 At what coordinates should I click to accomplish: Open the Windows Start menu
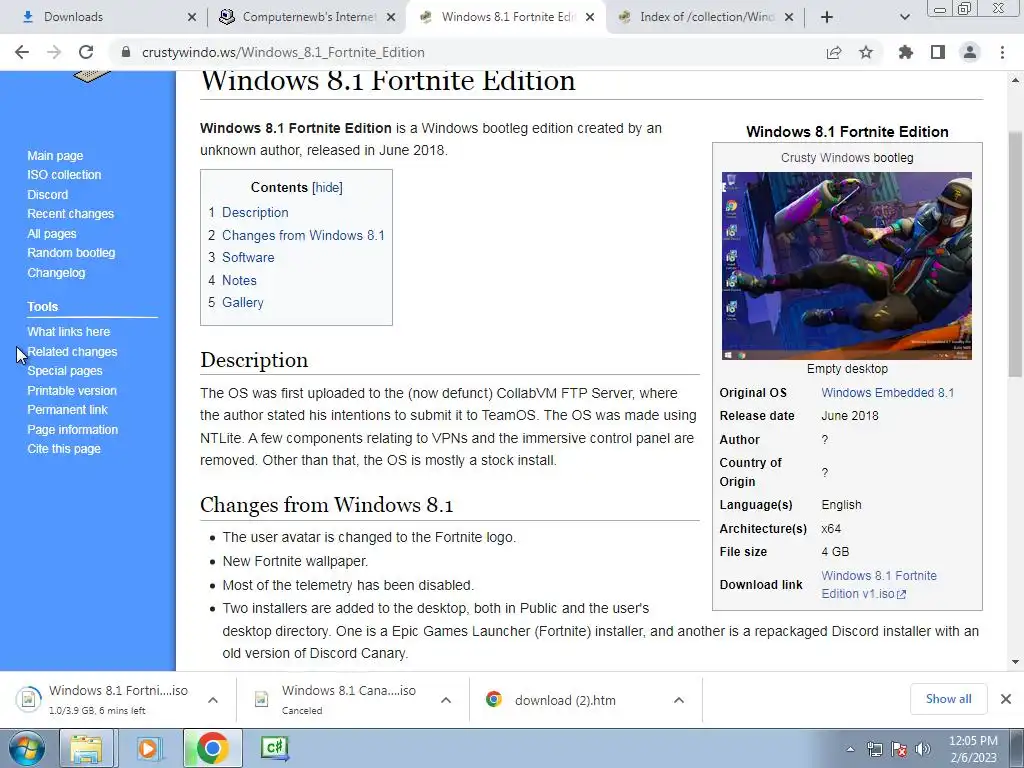click(27, 748)
